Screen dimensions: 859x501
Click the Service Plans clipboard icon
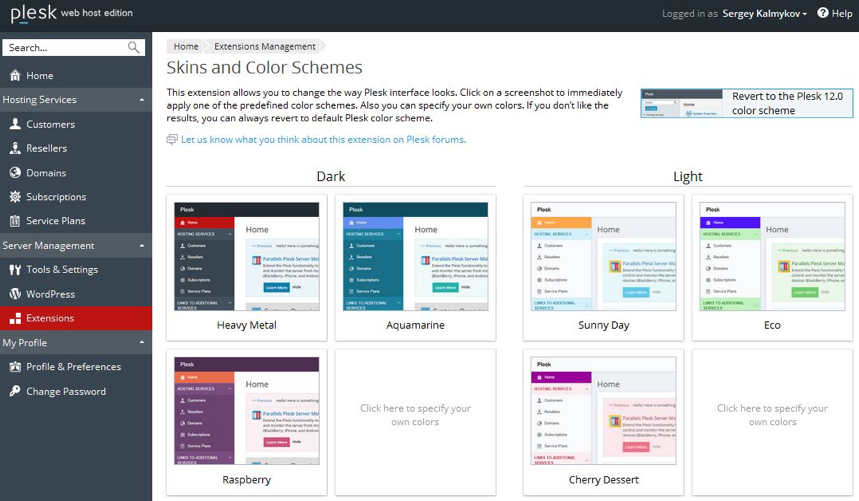(x=15, y=221)
